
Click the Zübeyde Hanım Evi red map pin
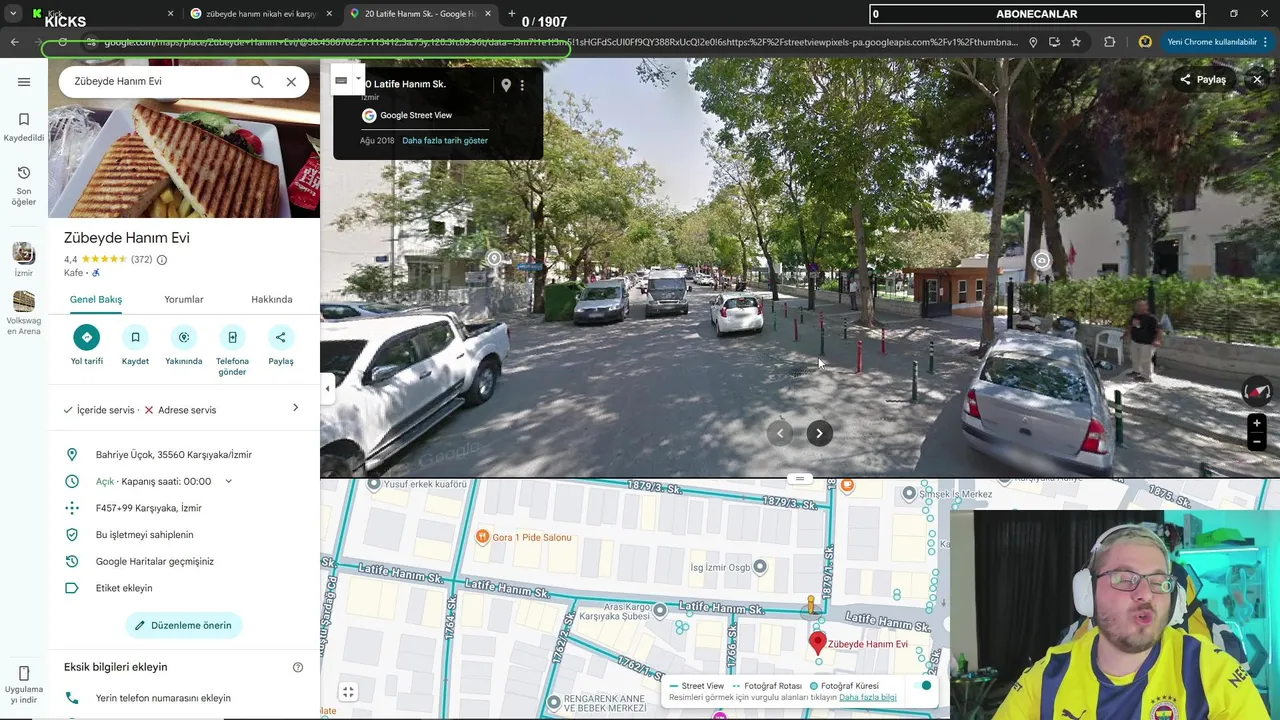tap(818, 643)
